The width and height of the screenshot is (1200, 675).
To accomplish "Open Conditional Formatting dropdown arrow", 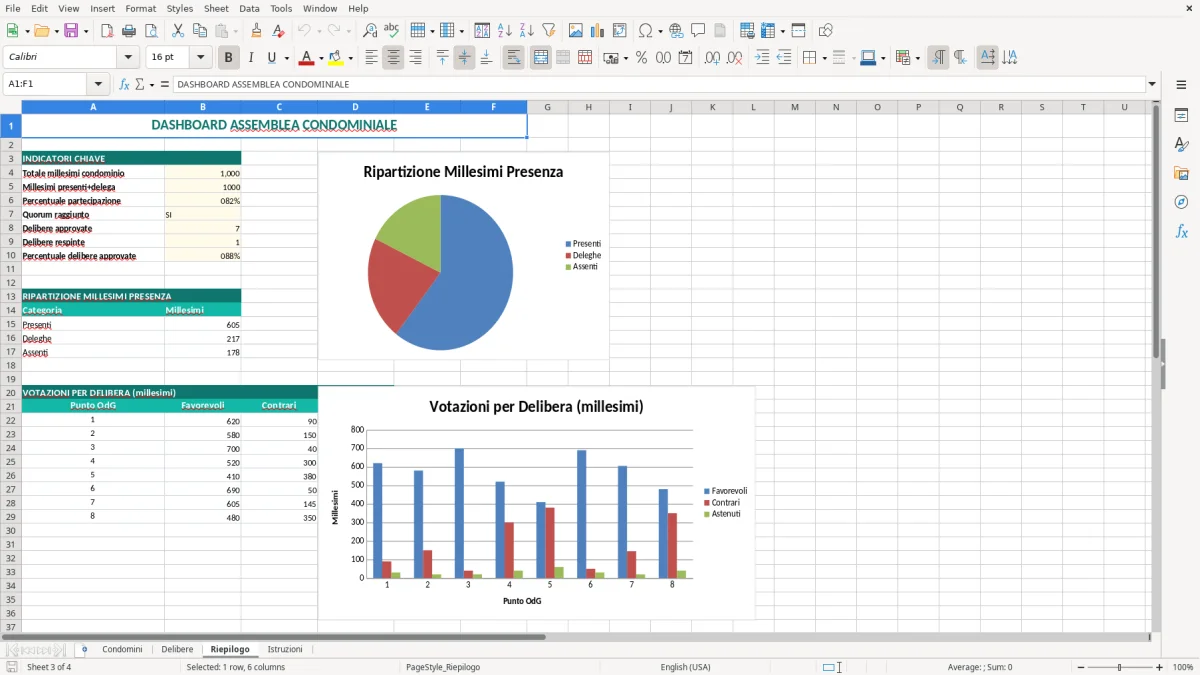I will [917, 58].
